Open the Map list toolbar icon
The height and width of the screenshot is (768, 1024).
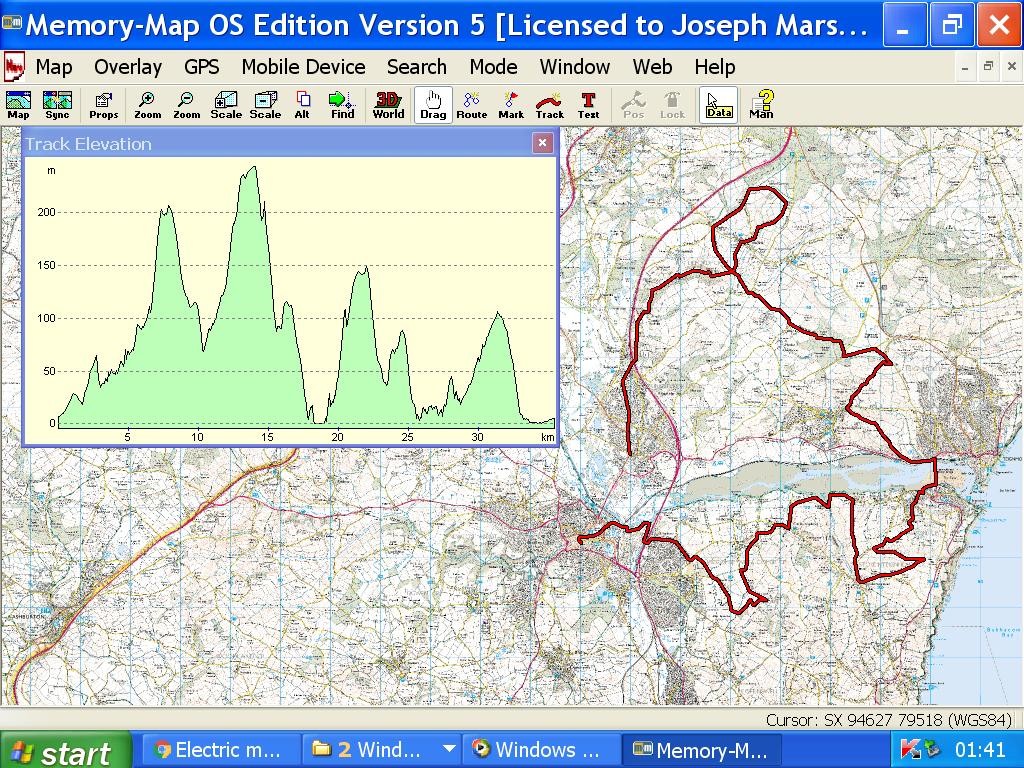tap(18, 105)
